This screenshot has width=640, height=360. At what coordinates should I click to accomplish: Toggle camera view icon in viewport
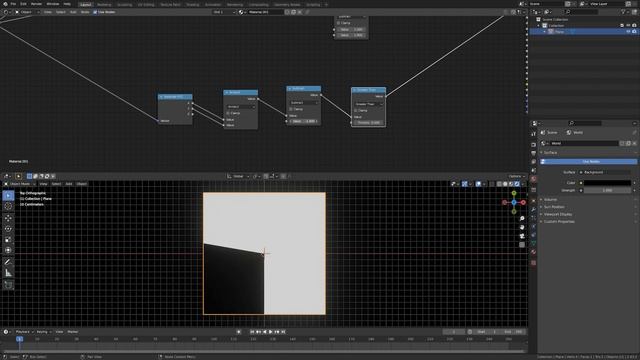(x=522, y=236)
